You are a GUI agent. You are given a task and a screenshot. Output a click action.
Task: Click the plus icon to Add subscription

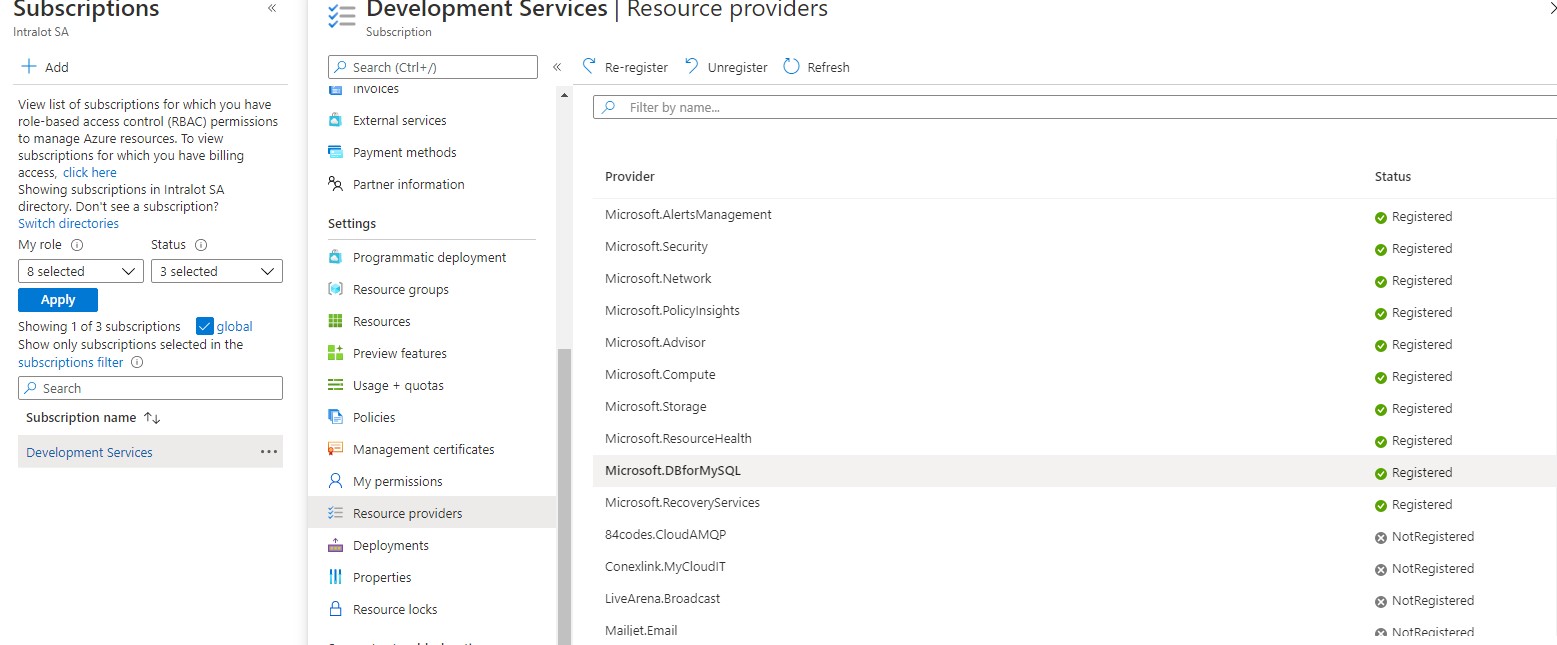[x=29, y=67]
